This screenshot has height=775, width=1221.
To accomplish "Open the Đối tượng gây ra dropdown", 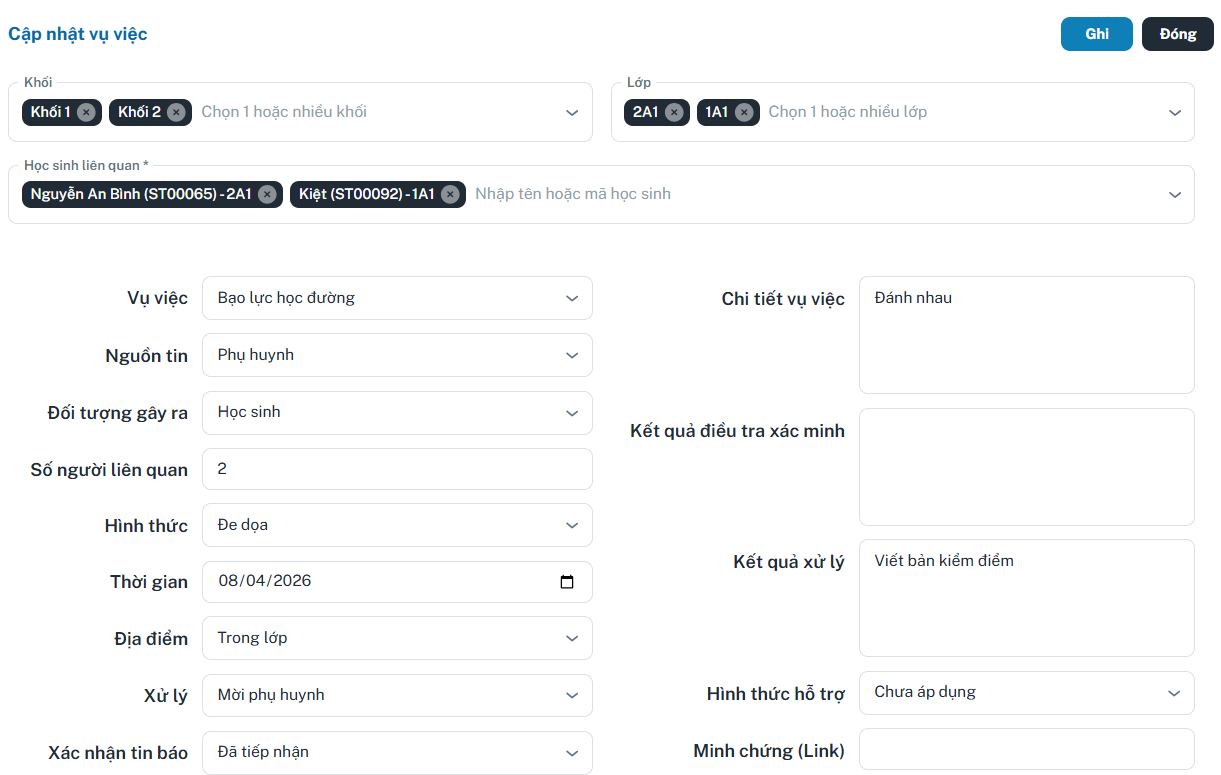I will [397, 412].
